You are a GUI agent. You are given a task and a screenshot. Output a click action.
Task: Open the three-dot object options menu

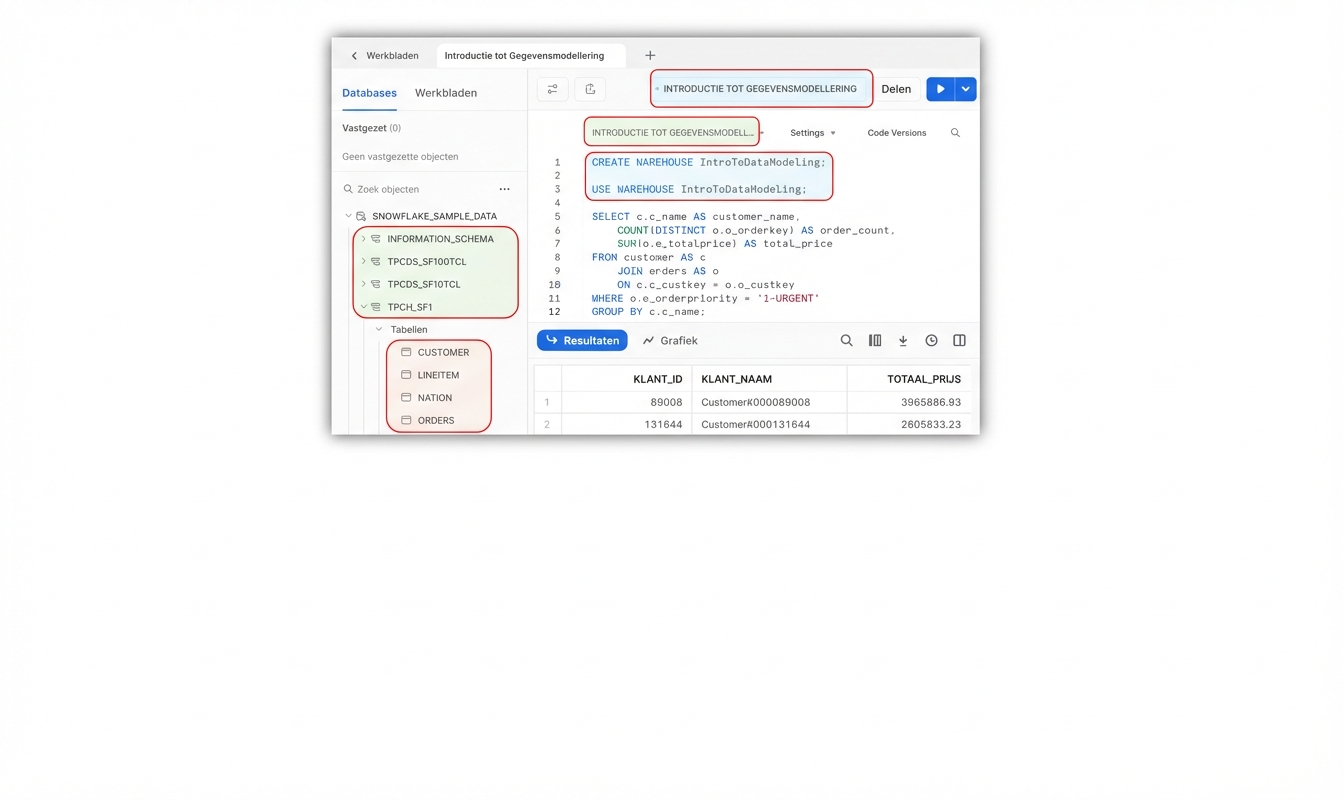[504, 189]
